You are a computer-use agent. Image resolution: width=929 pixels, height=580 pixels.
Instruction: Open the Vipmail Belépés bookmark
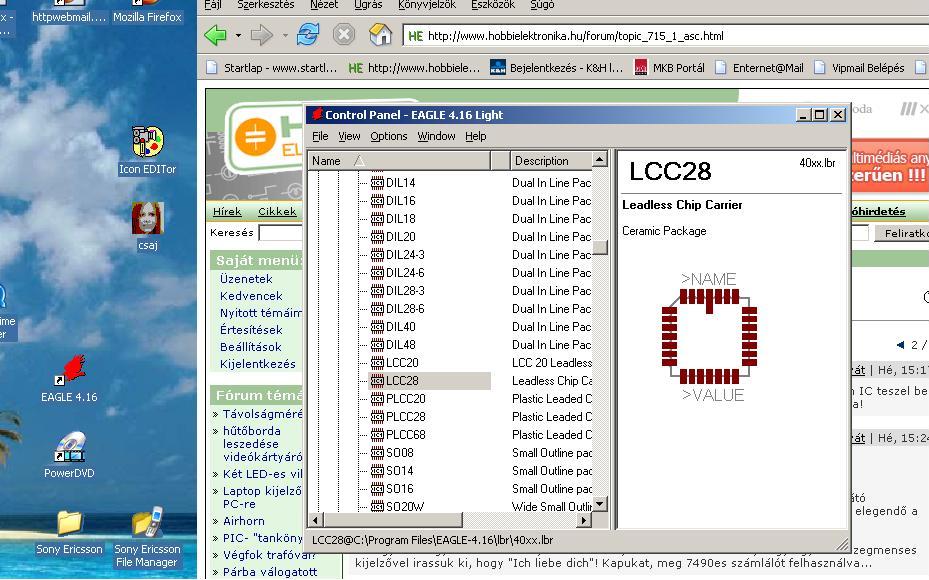point(859,68)
